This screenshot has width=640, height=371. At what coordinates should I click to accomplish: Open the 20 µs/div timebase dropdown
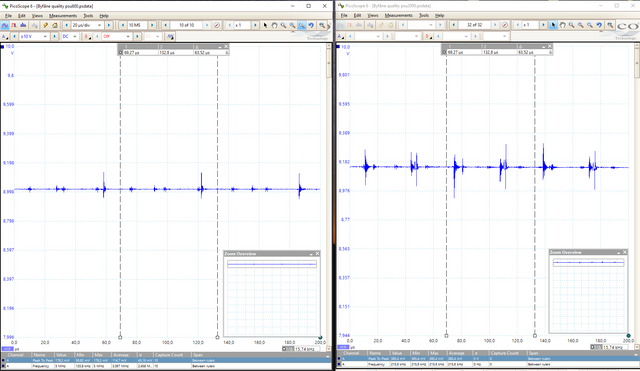point(99,25)
